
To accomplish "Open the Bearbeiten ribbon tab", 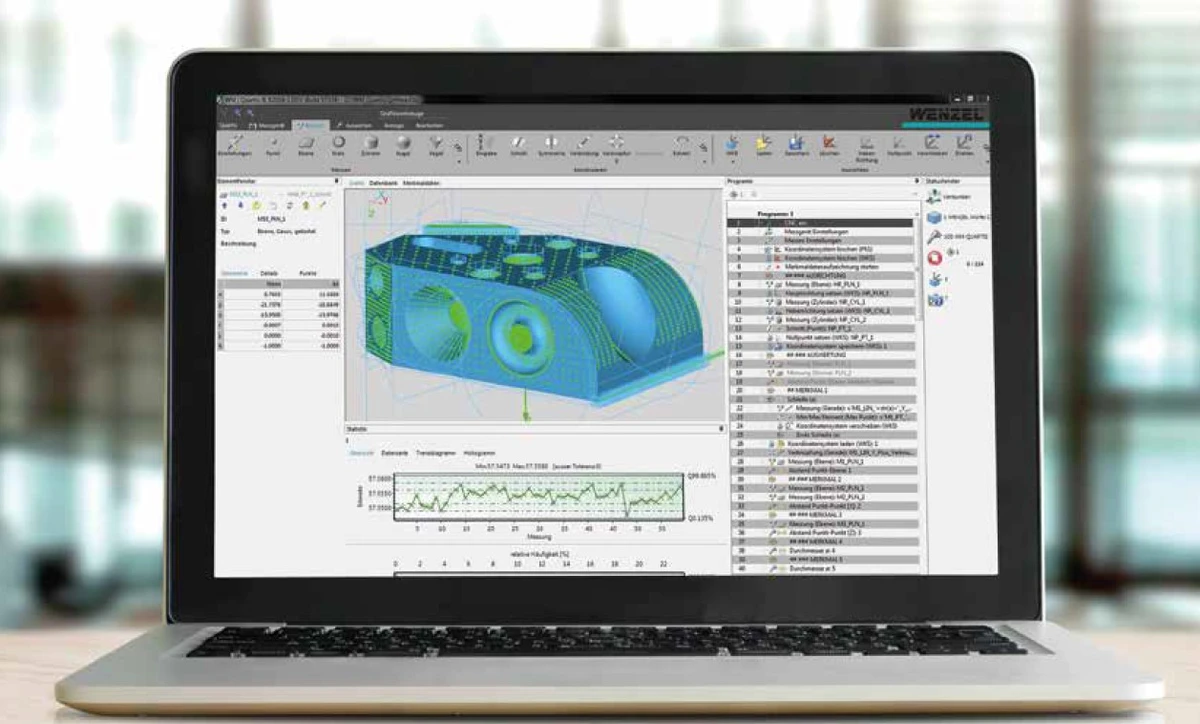I will pyautogui.click(x=428, y=125).
